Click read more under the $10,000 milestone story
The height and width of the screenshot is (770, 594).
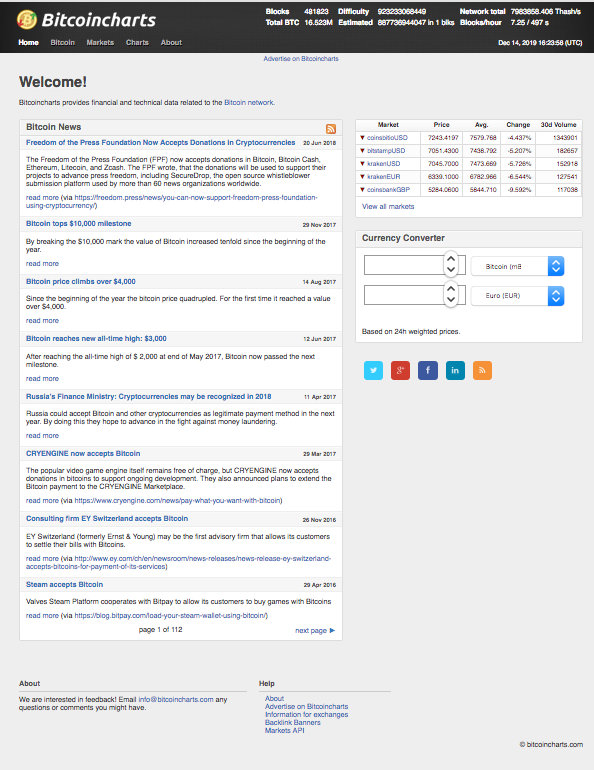point(42,264)
